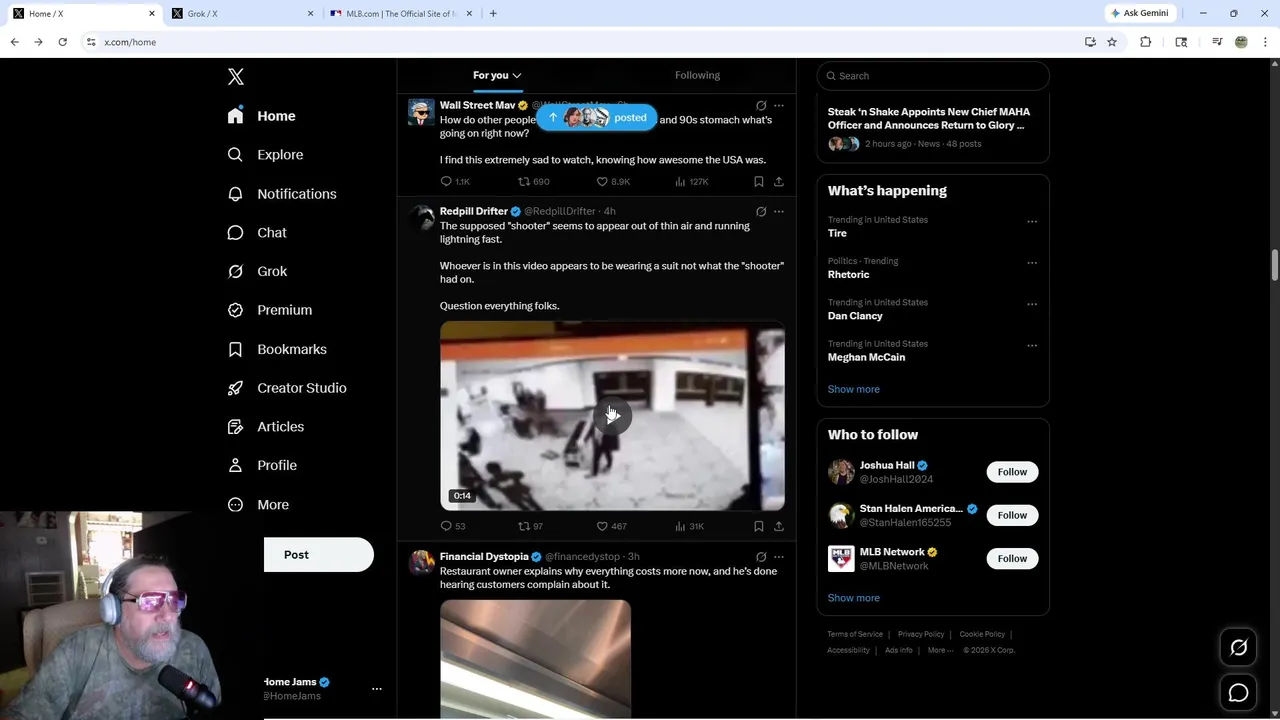This screenshot has width=1280, height=720.
Task: Open Explore page
Action: 265,155
